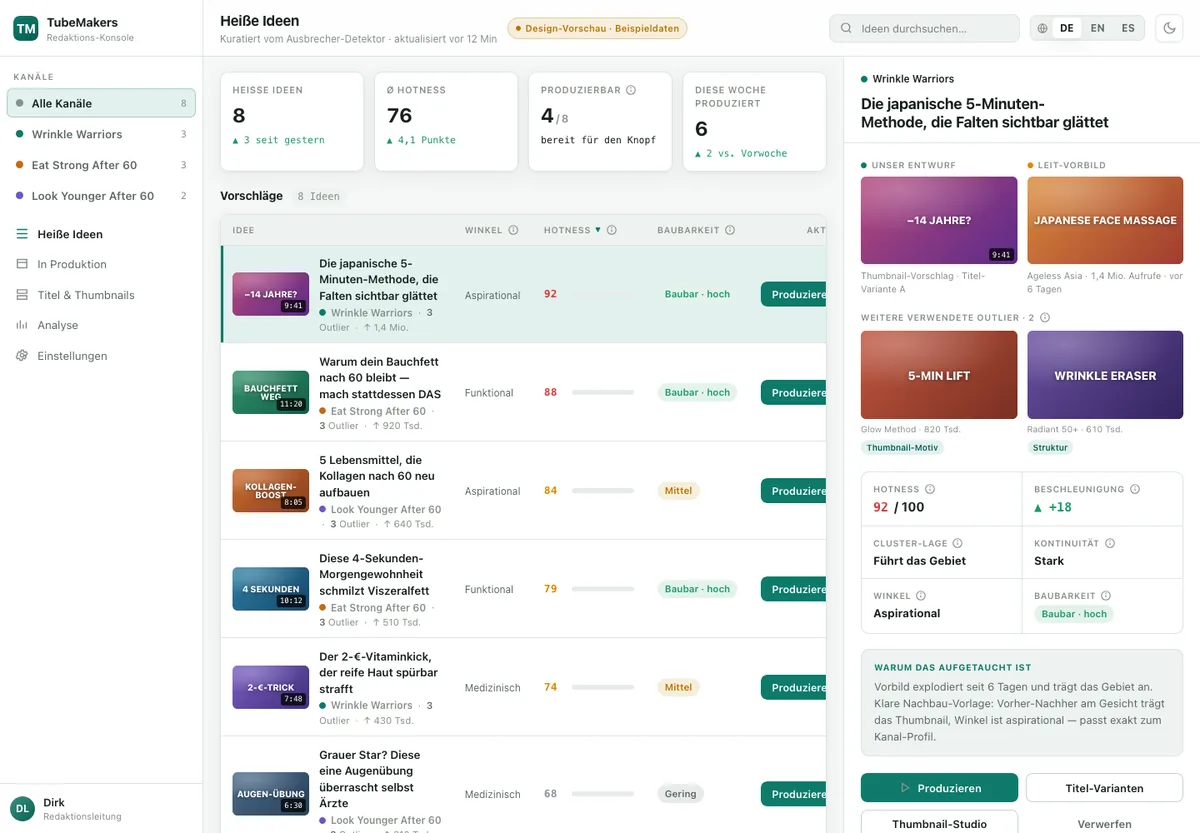Click Verwerfen to discard idea
This screenshot has width=1200, height=833.
pos(1104,823)
